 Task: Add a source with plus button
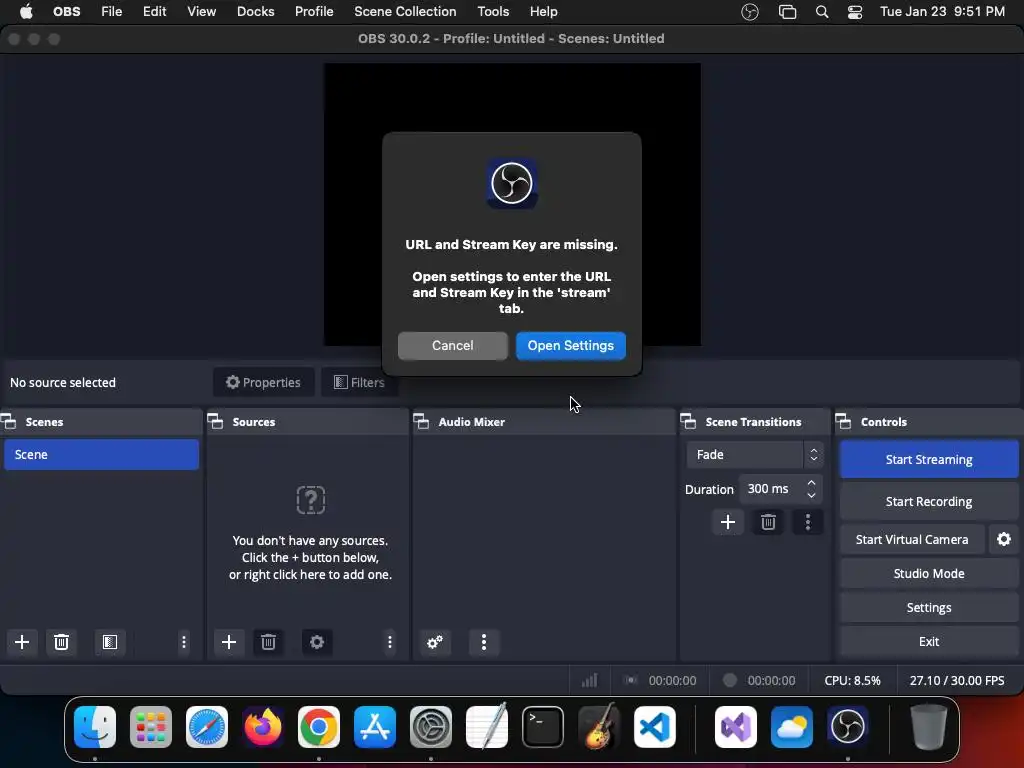point(229,642)
